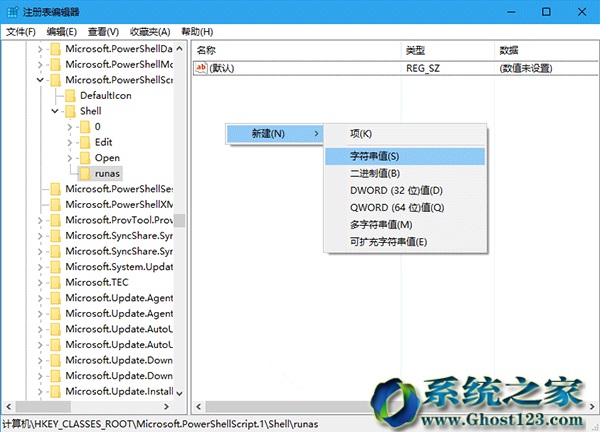Screen dimensions: 600x432
Task: Click the REG_SZ type cell
Action: pyautogui.click(x=423, y=68)
